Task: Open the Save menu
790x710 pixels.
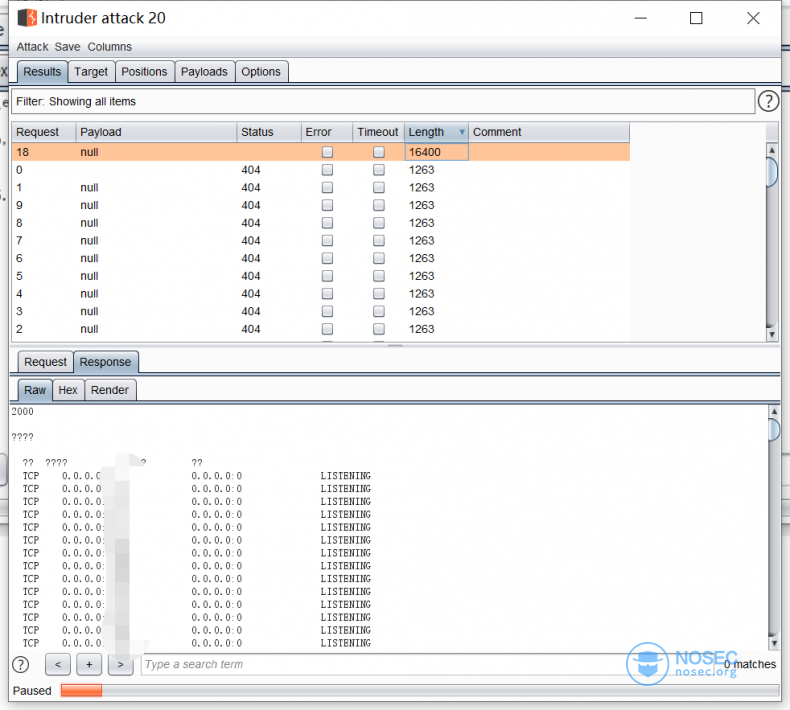Action: [x=68, y=47]
